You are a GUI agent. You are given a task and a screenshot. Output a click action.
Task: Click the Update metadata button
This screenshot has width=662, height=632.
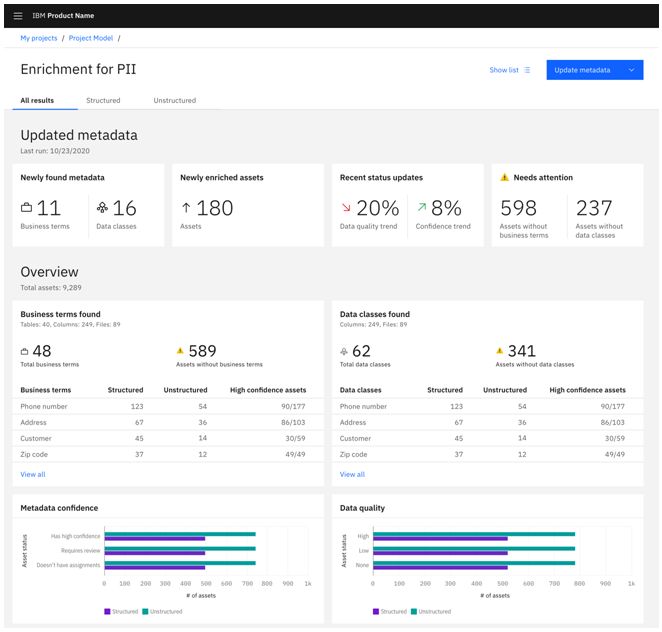tap(583, 70)
